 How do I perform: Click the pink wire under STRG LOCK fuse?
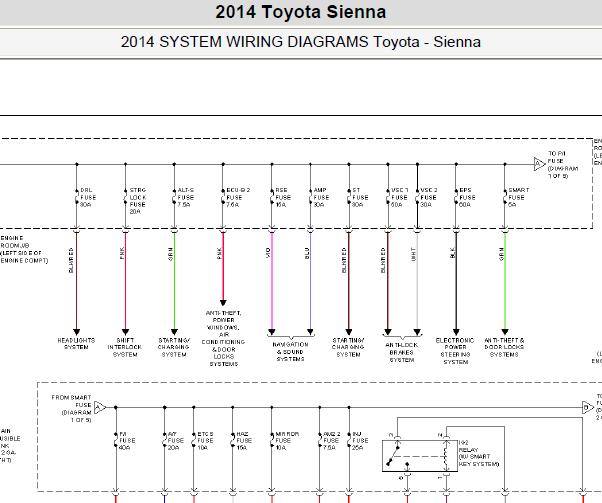pyautogui.click(x=125, y=280)
